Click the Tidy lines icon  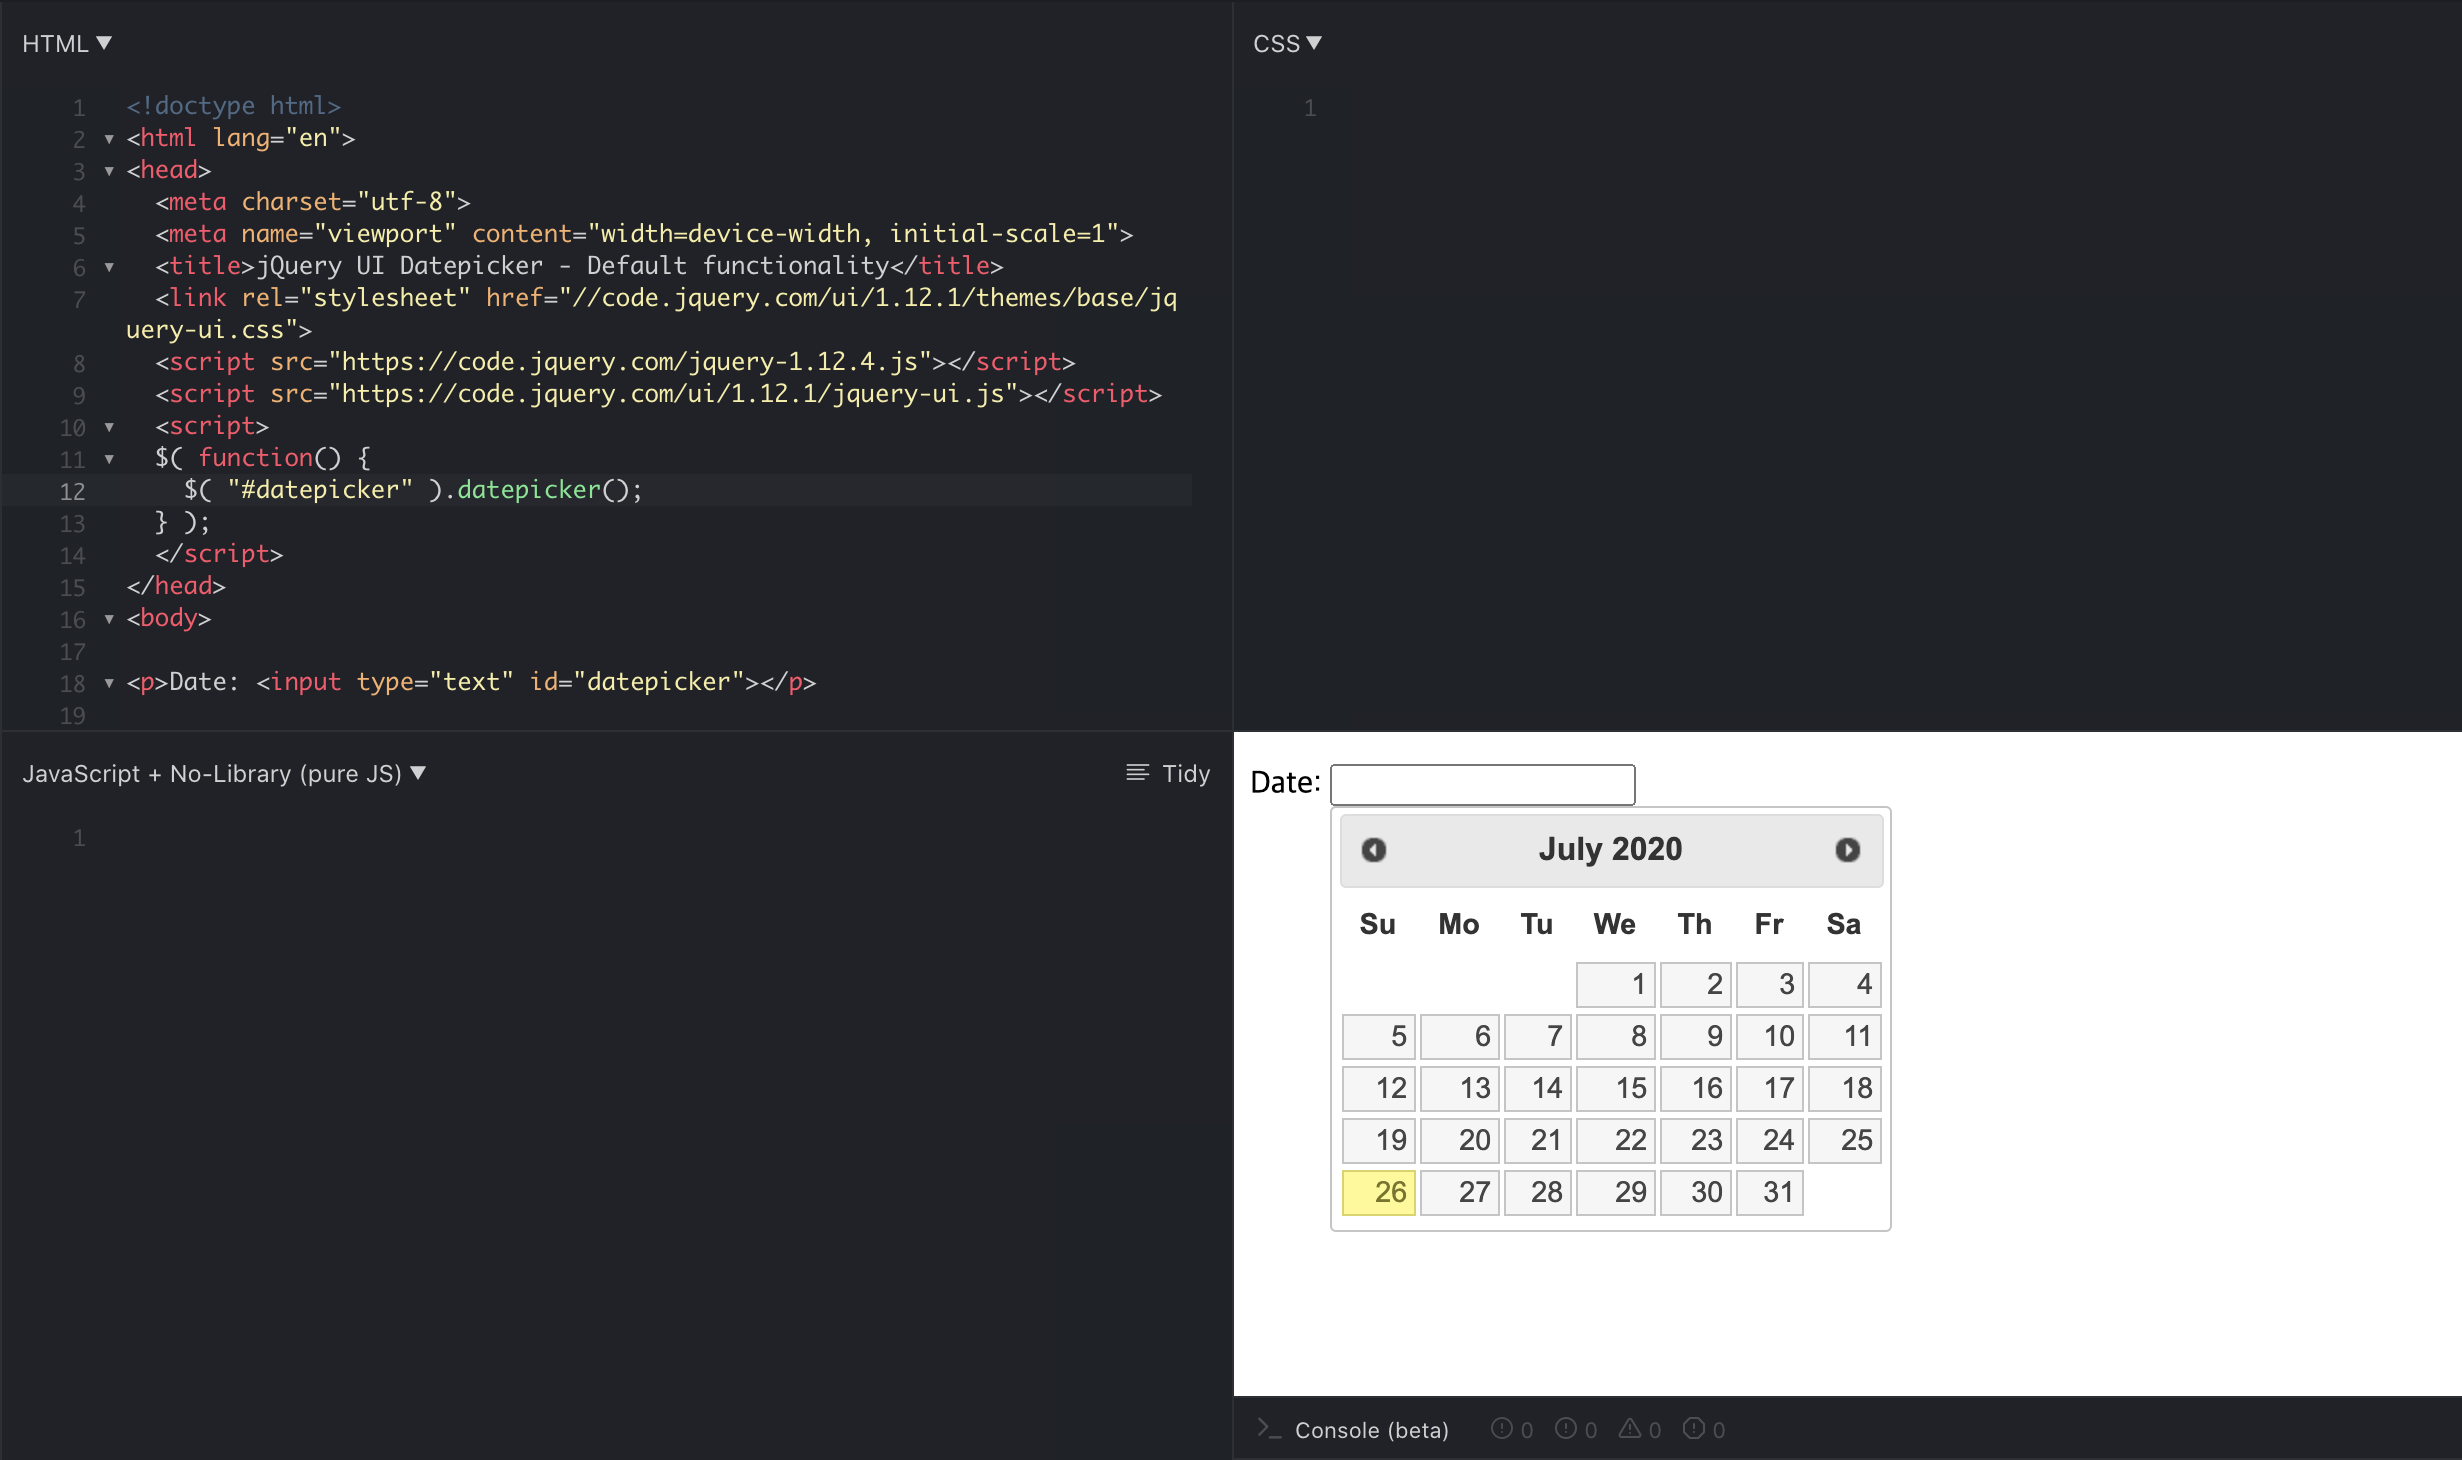click(1137, 773)
